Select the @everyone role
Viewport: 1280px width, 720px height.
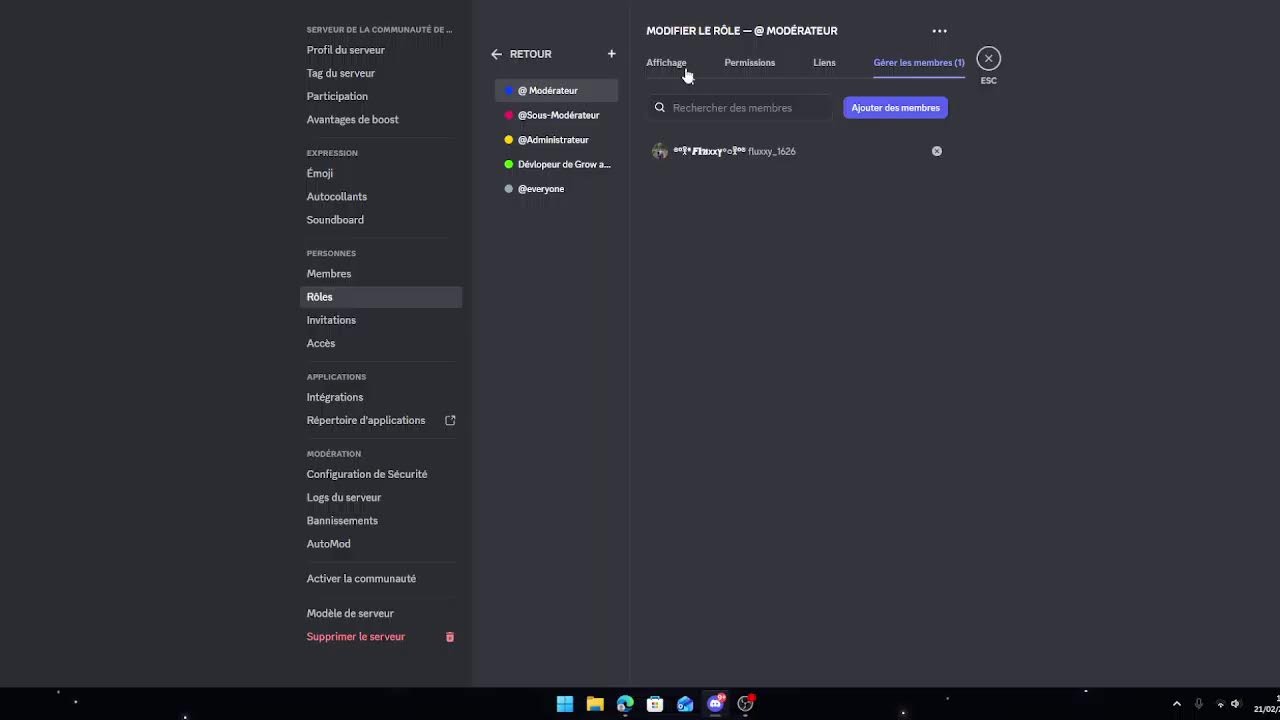click(x=556, y=189)
